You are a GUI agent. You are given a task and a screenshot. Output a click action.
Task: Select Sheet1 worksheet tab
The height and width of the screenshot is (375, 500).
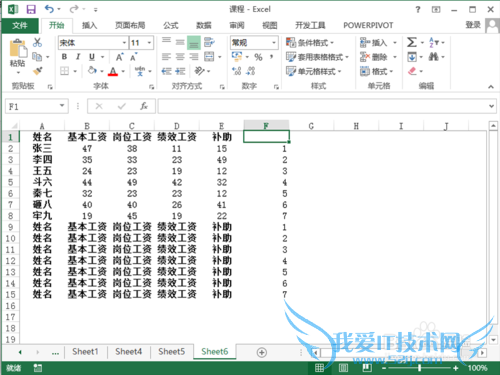(x=85, y=352)
